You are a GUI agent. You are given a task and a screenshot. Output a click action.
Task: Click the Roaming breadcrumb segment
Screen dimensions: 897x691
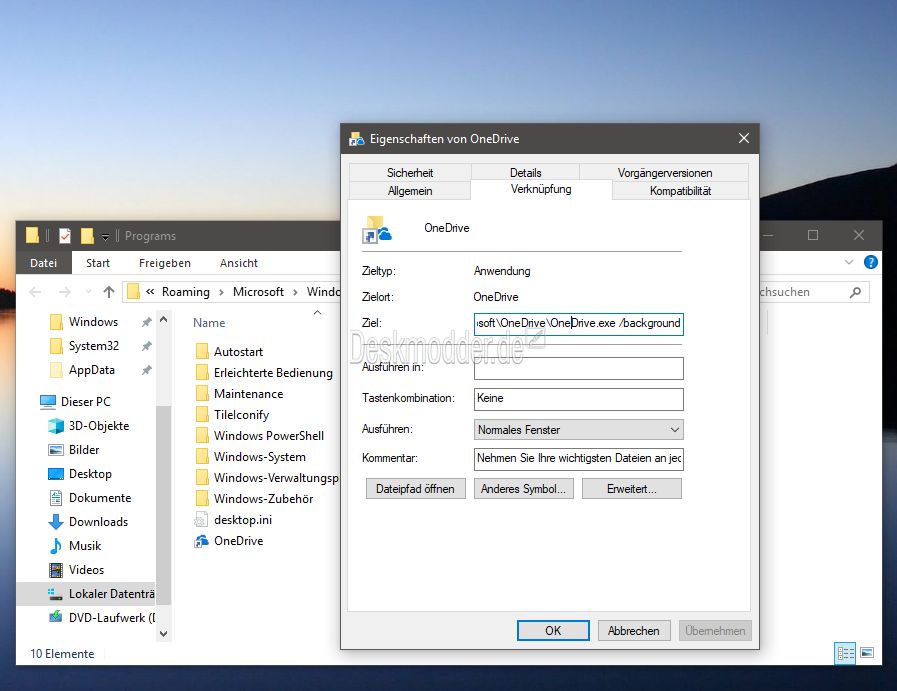coord(185,292)
